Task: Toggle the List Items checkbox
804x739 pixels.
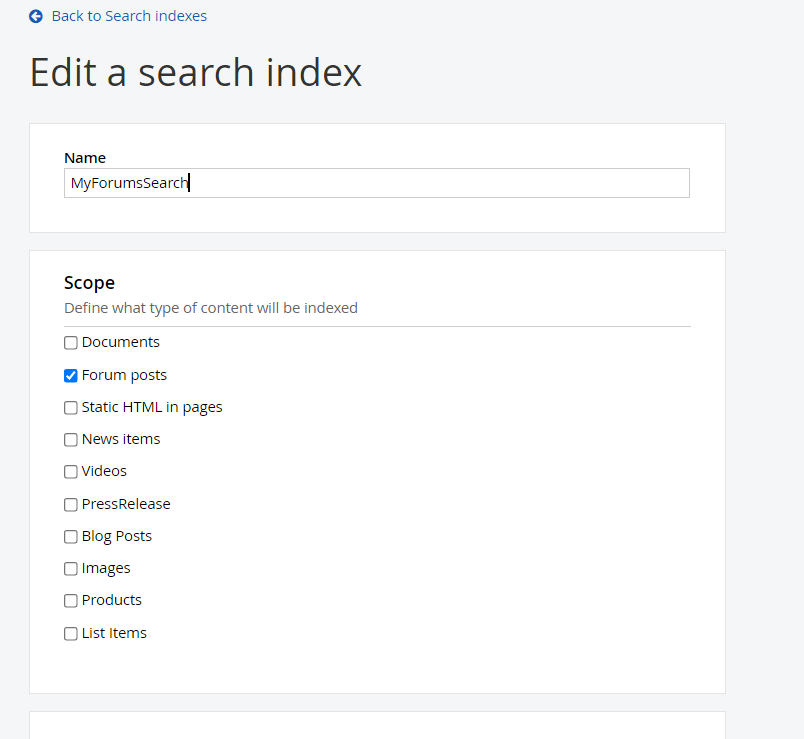Action: click(71, 634)
